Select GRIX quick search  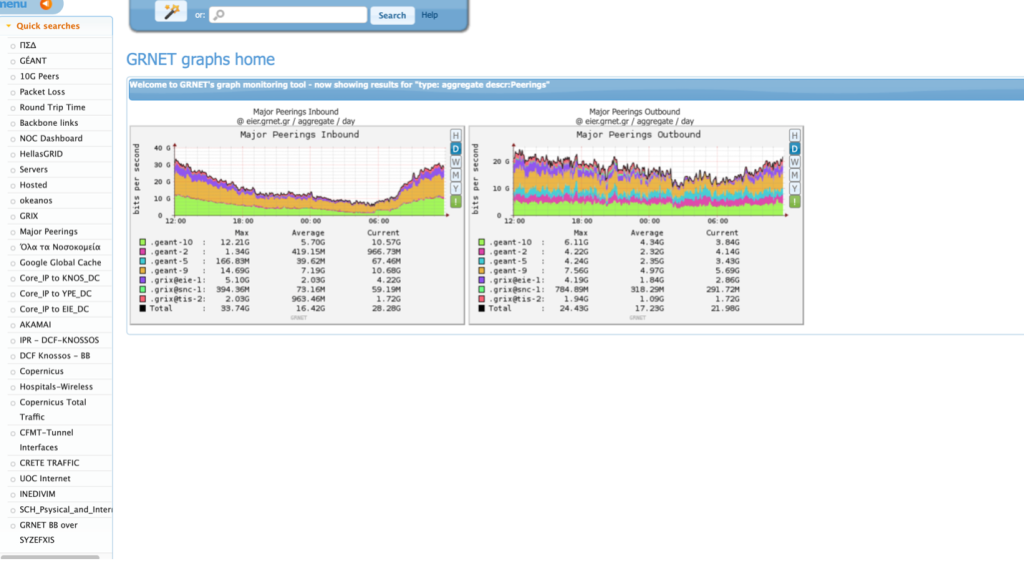pos(29,216)
